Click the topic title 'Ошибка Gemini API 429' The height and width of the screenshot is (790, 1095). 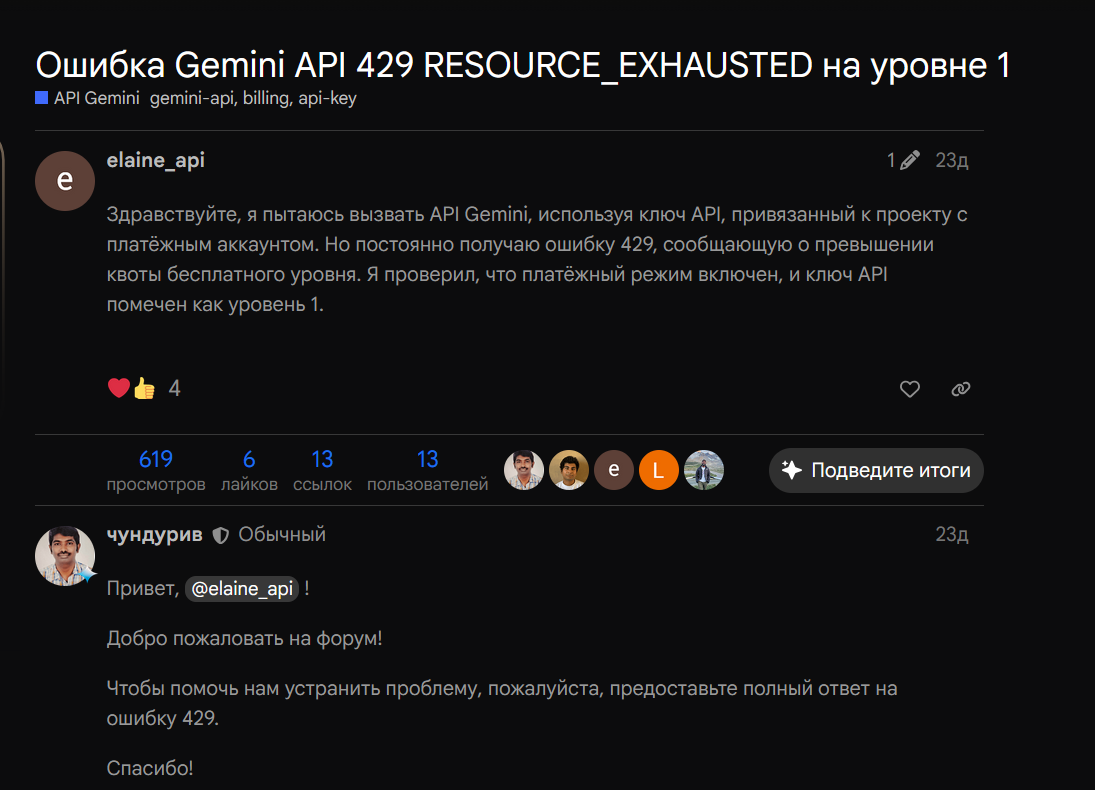coord(522,66)
